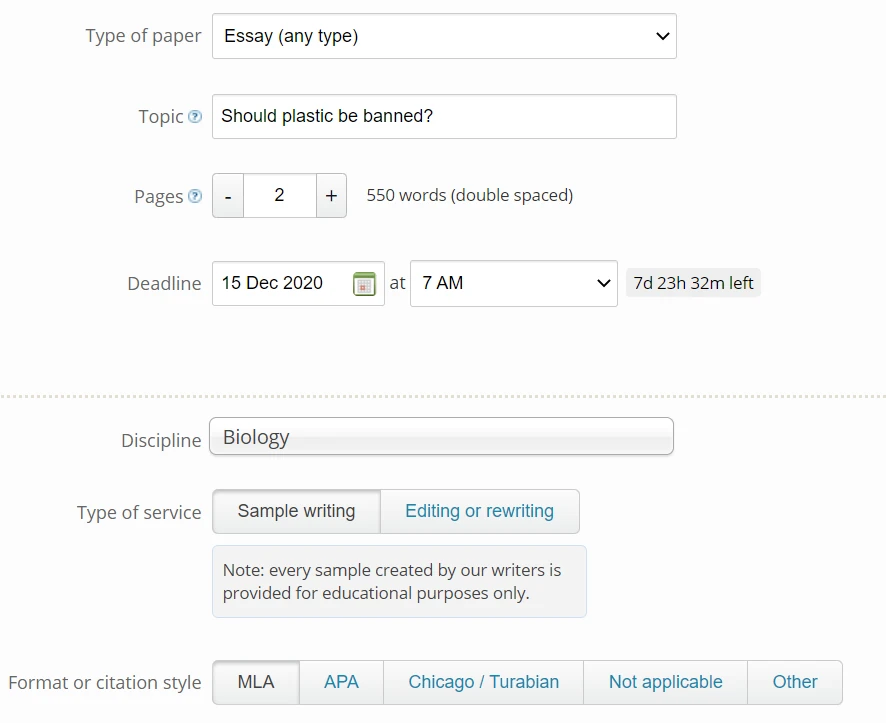Click the Topic text field
The width and height of the screenshot is (886, 723).
click(x=444, y=116)
